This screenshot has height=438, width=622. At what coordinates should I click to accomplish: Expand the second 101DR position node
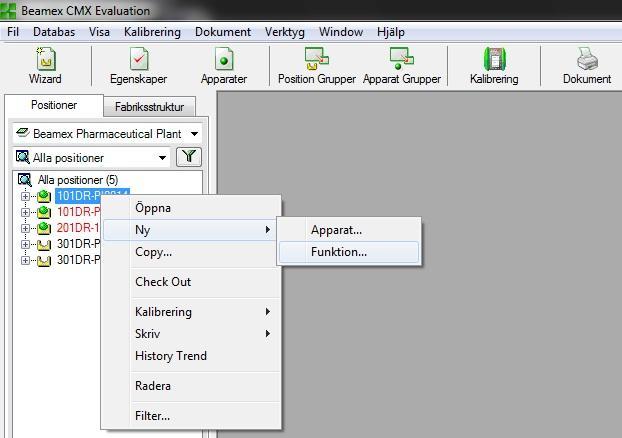point(25,212)
